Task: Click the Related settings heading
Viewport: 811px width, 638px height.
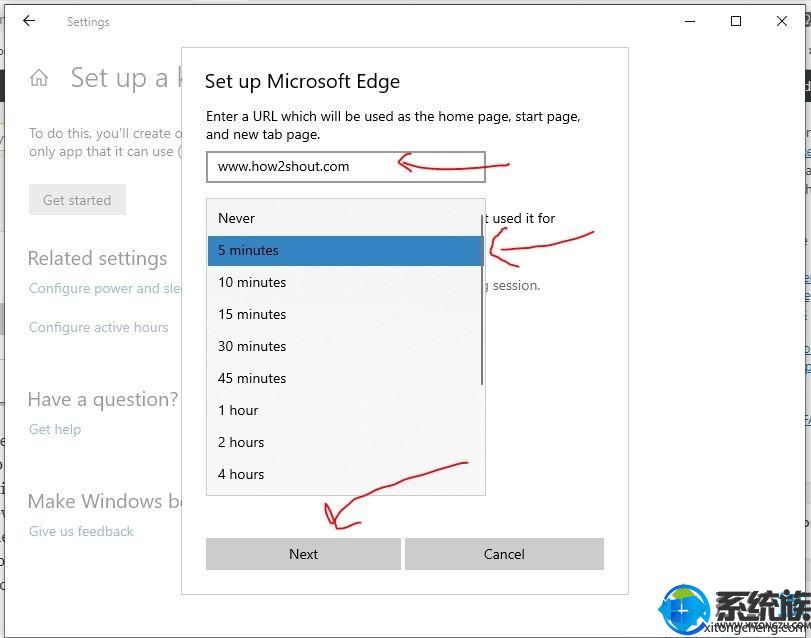Action: point(97,258)
